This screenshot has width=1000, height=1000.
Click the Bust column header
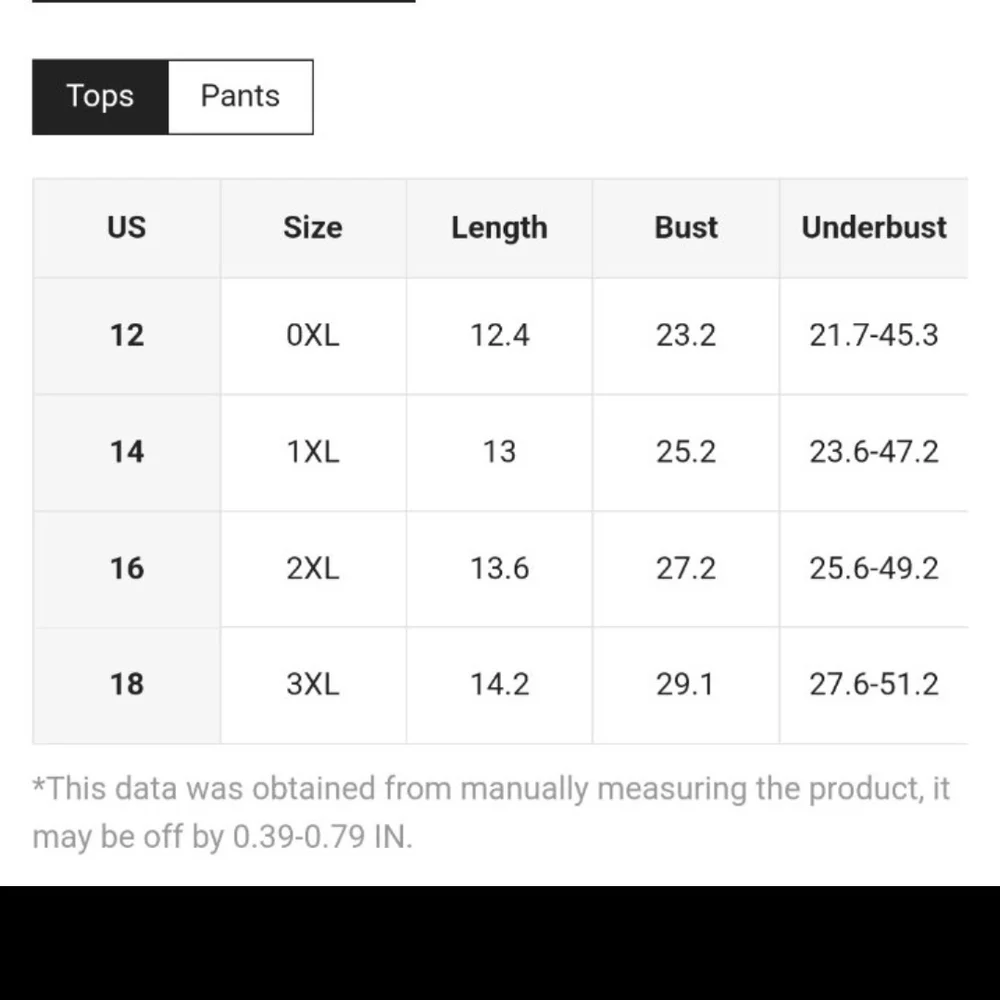(x=686, y=228)
